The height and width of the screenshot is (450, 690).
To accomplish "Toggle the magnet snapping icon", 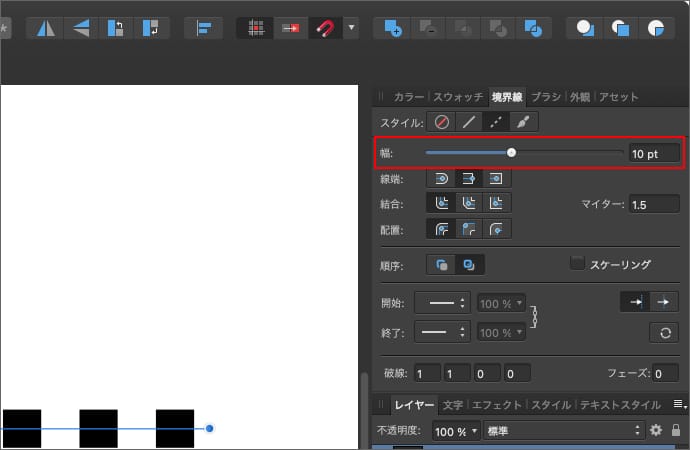I will click(x=324, y=28).
